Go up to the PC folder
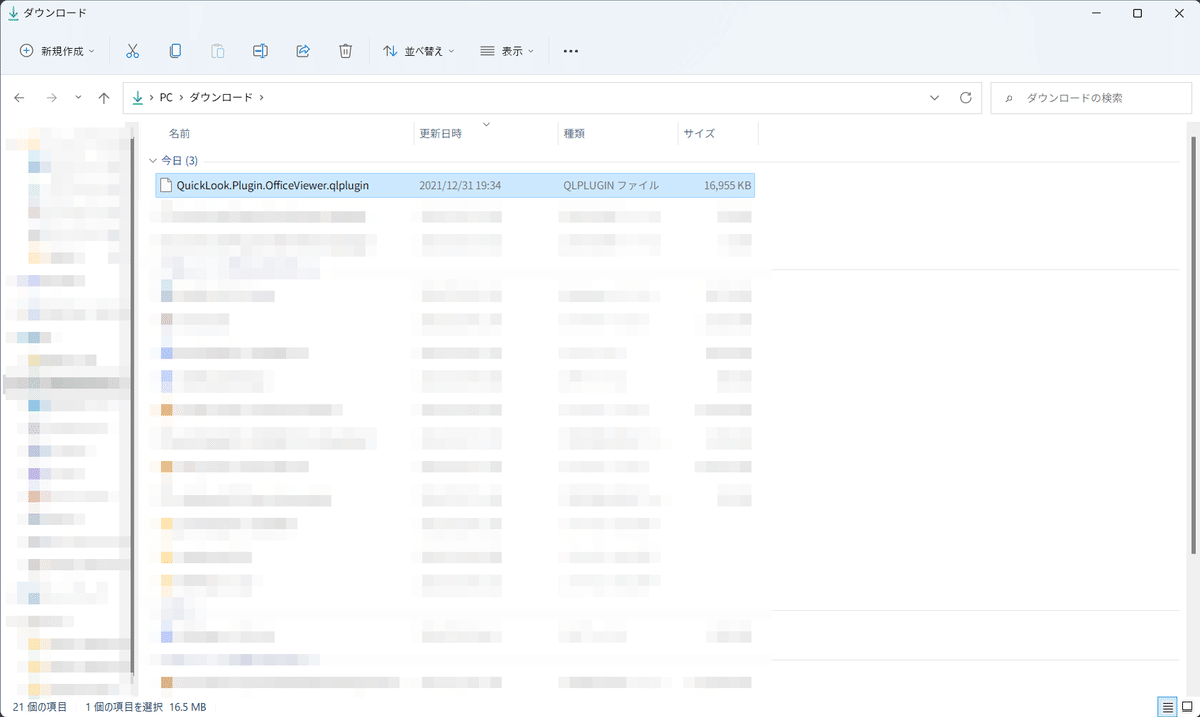The height and width of the screenshot is (717, 1200). click(x=103, y=97)
